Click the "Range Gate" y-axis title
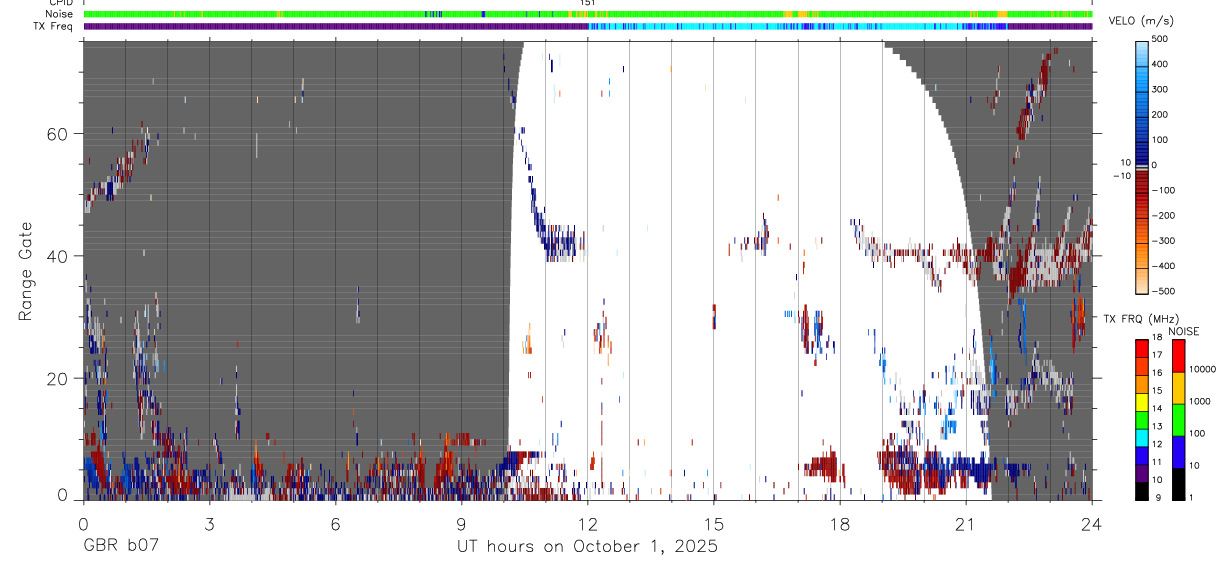This screenshot has height=567, width=1228. tap(26, 271)
